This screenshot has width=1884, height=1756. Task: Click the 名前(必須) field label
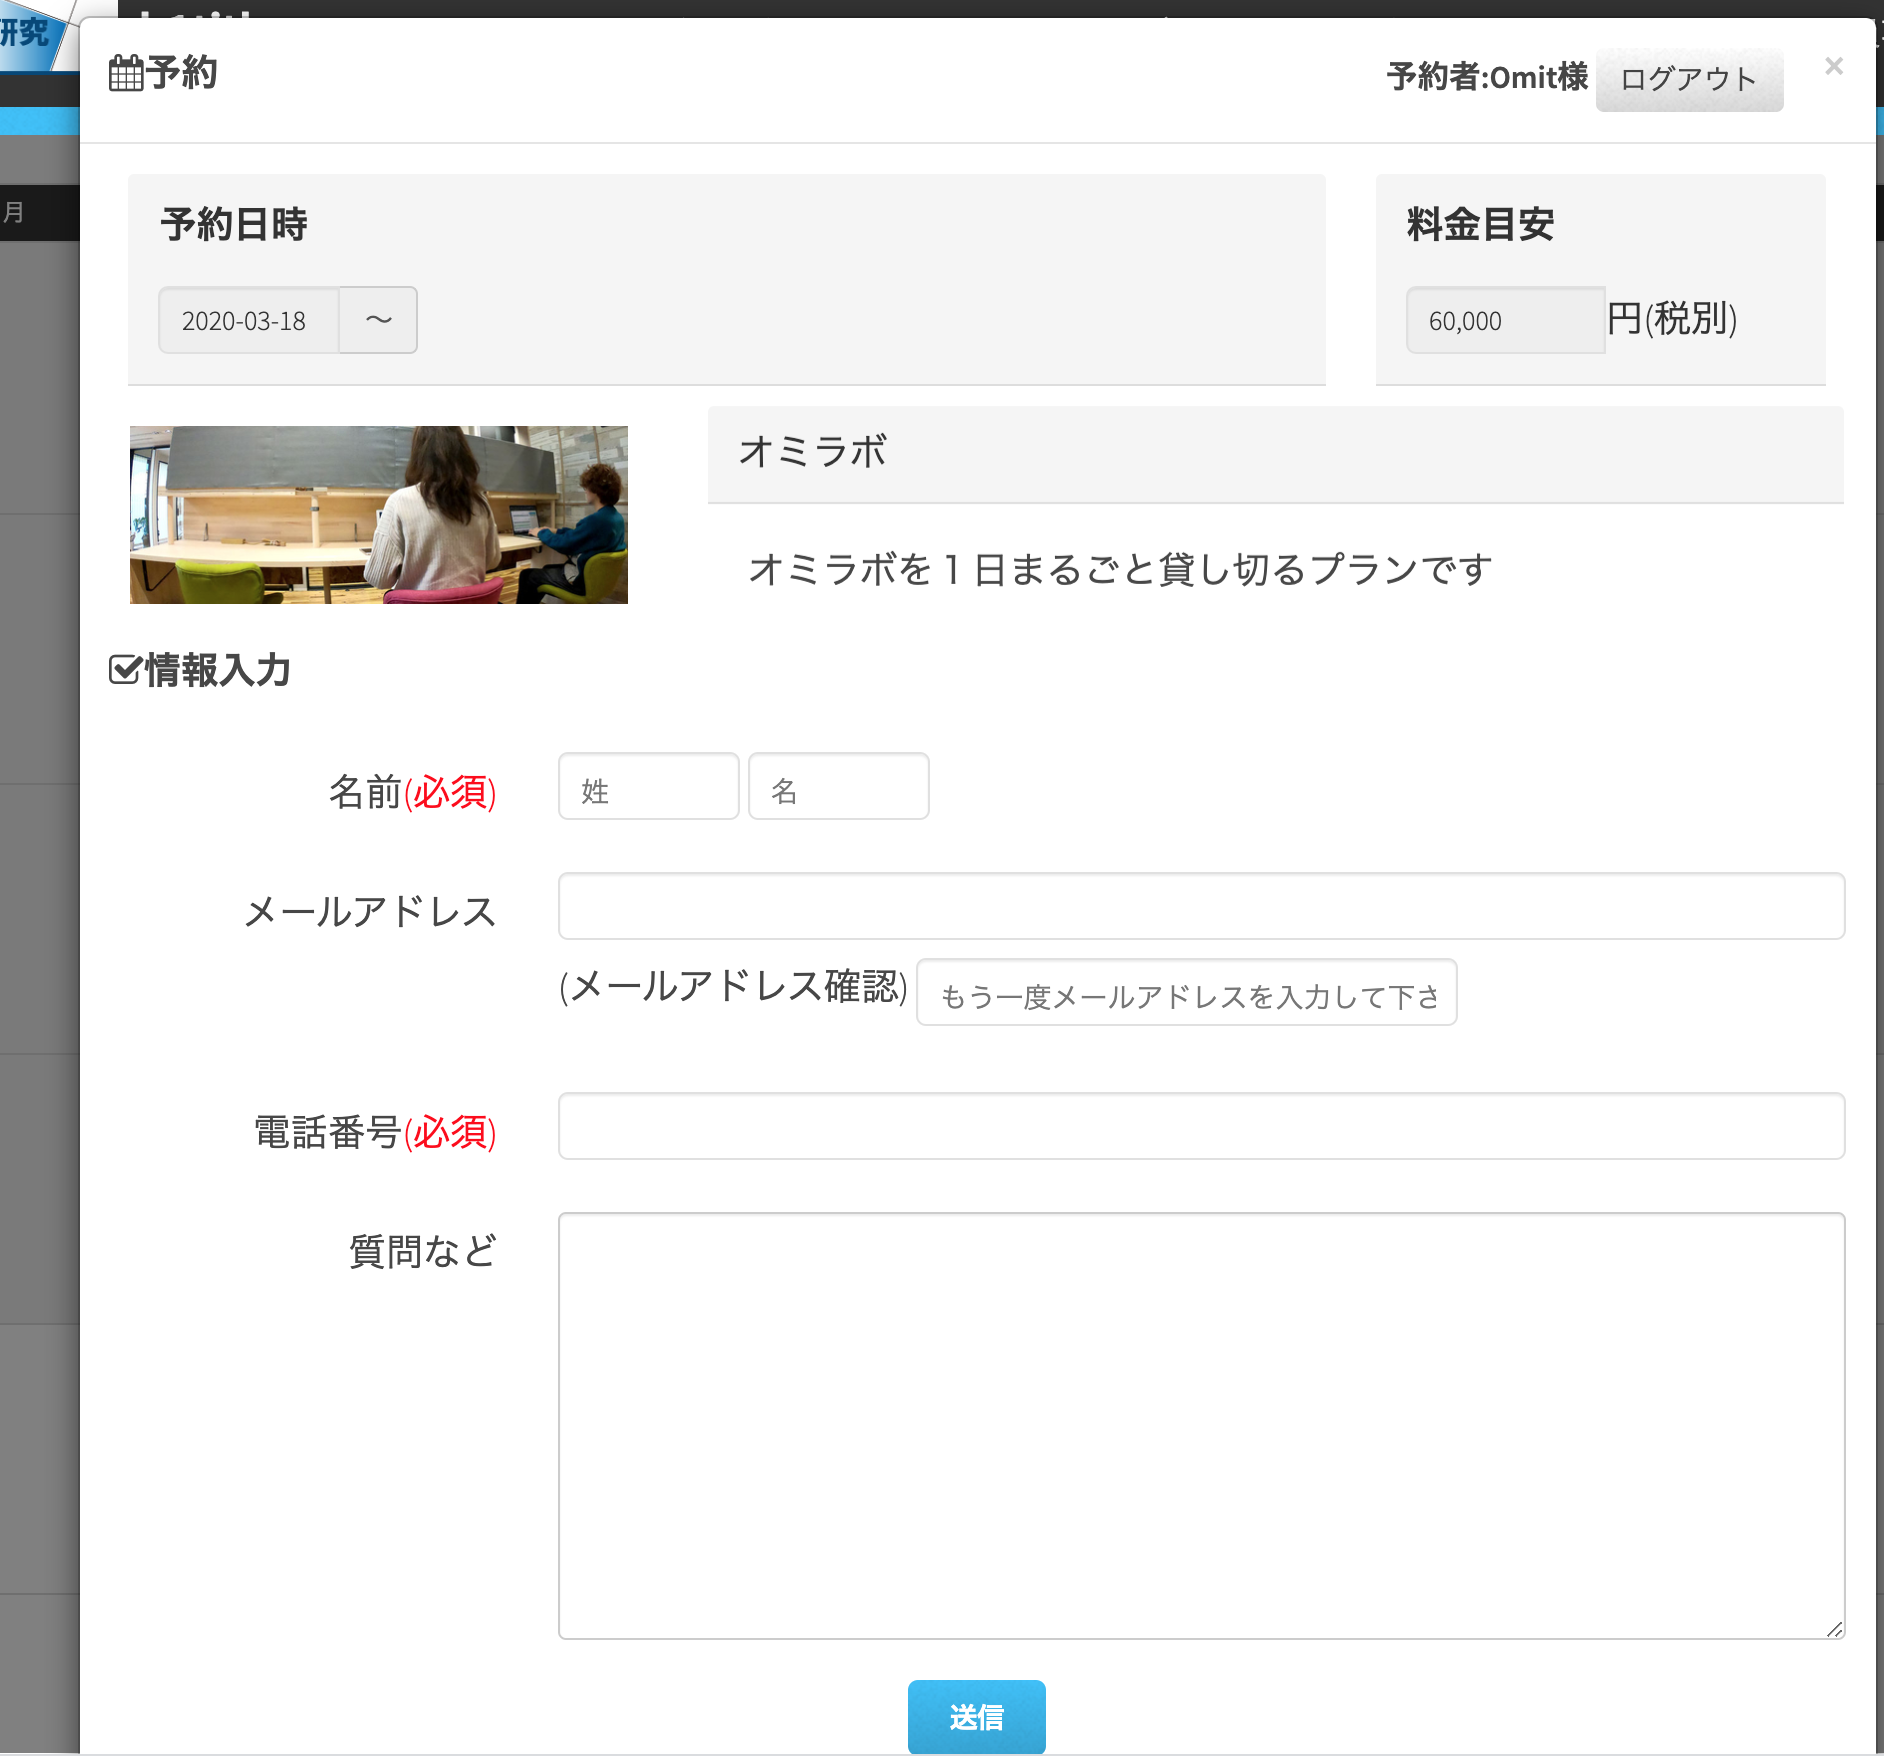[x=412, y=792]
